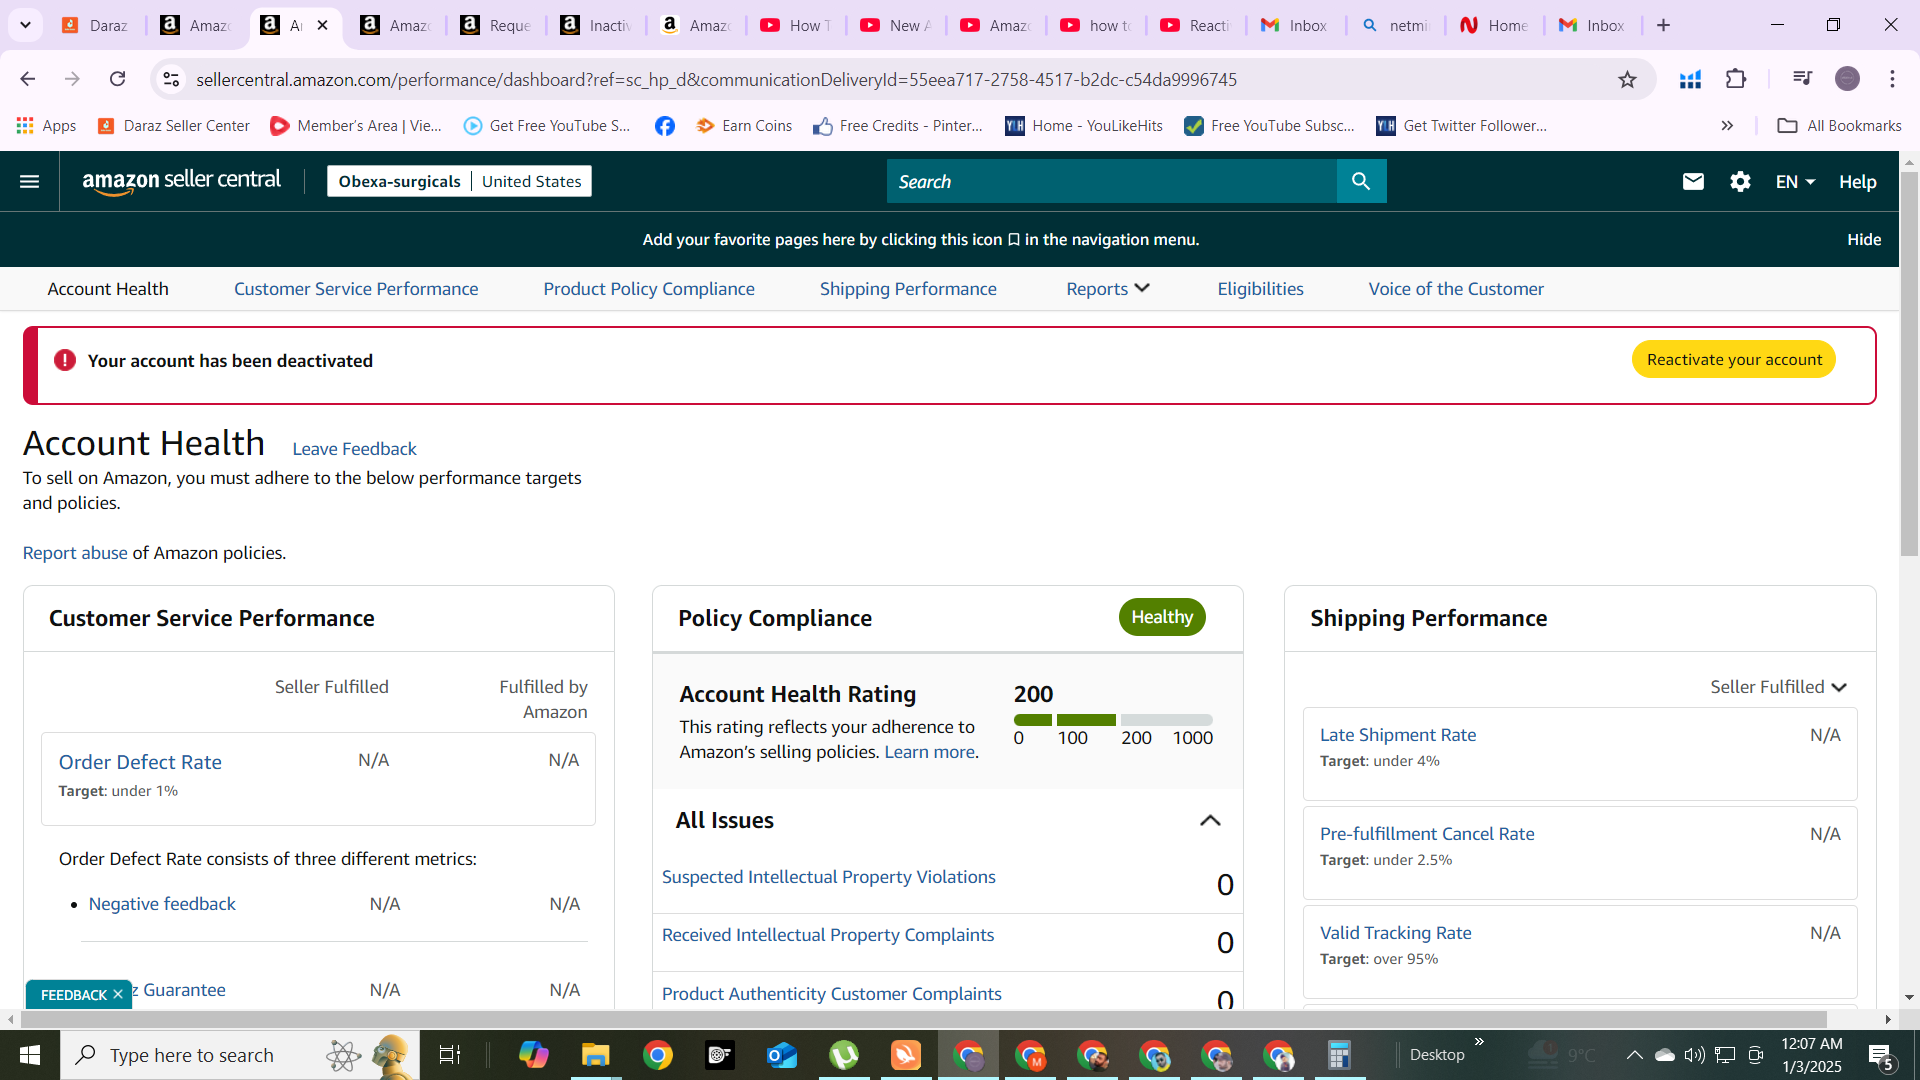Viewport: 1920px width, 1080px height.
Task: Open the Customer Service Performance tab
Action: click(x=356, y=289)
